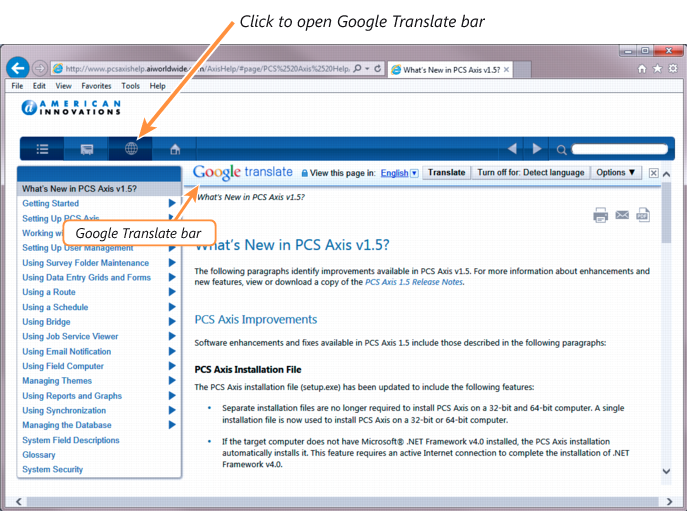Close the What's New browser tab
This screenshot has height=512, width=689.
click(506, 69)
